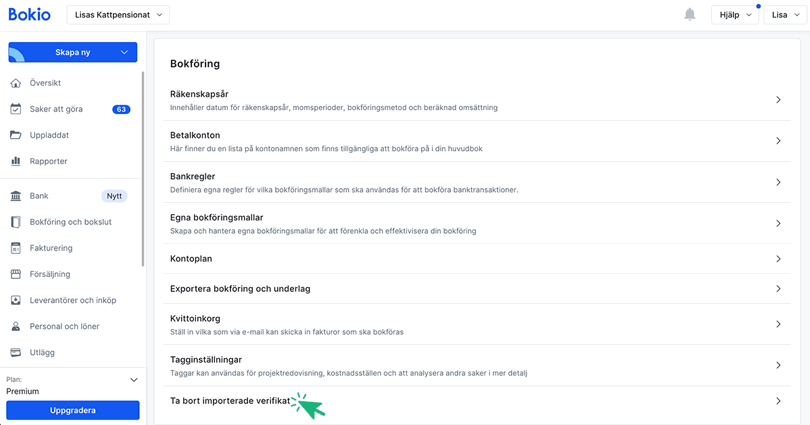Click the Leverantörer och inköp icon
The image size is (810, 425).
coord(15,300)
